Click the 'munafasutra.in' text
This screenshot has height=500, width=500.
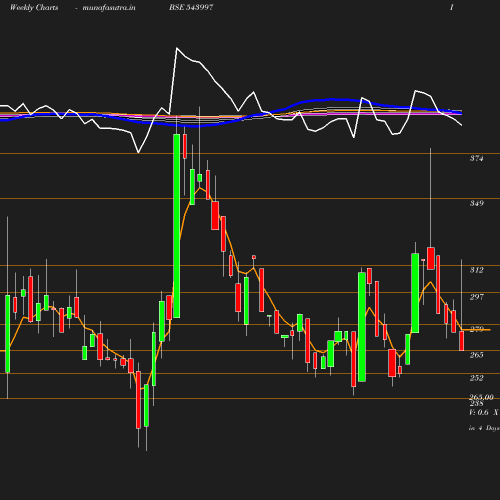[x=109, y=8]
